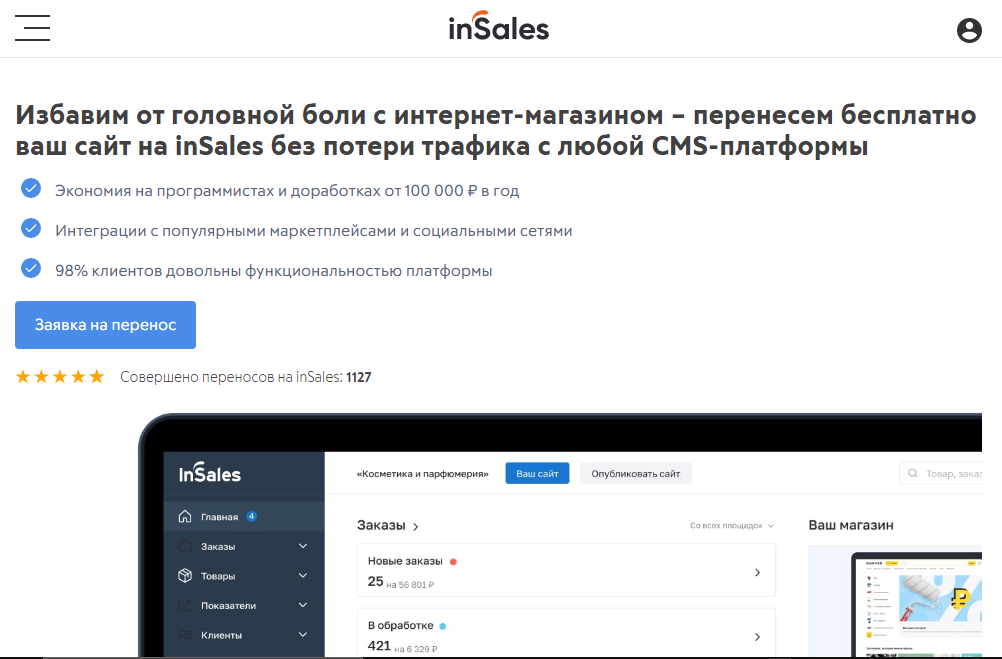Click the people icon beside "Клиенты"

pos(185,635)
